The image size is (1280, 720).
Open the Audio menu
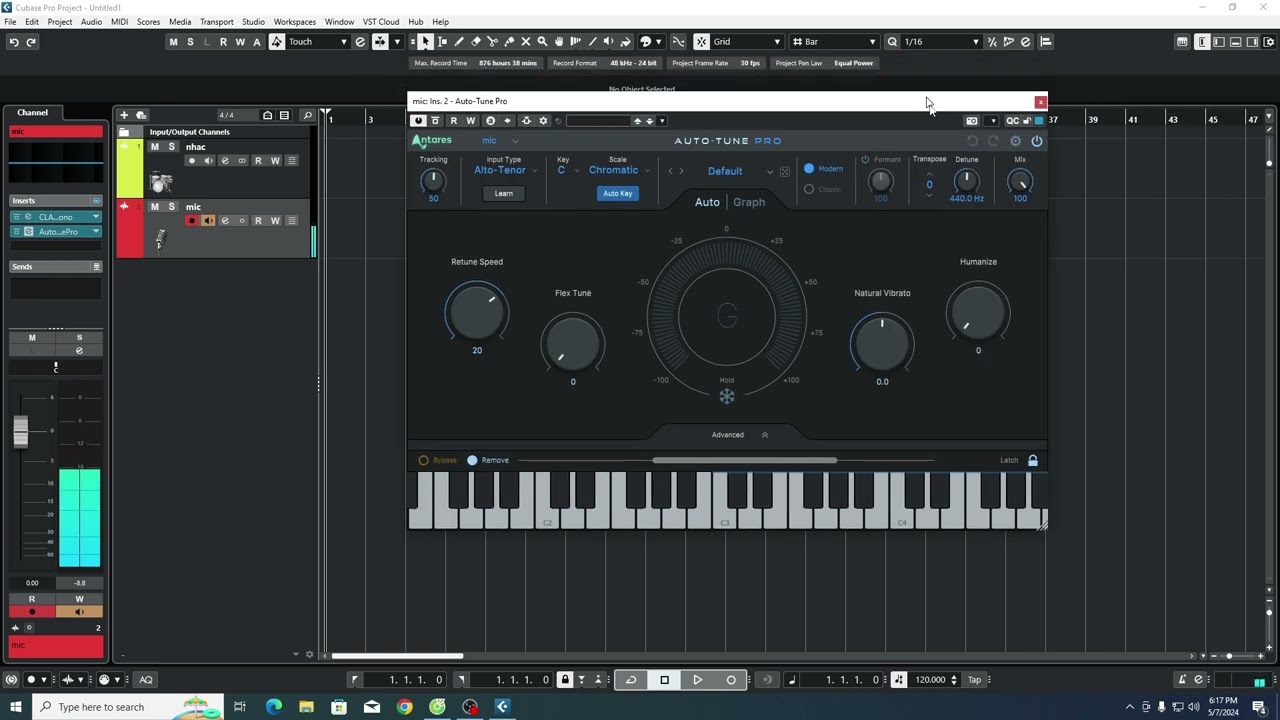point(91,21)
